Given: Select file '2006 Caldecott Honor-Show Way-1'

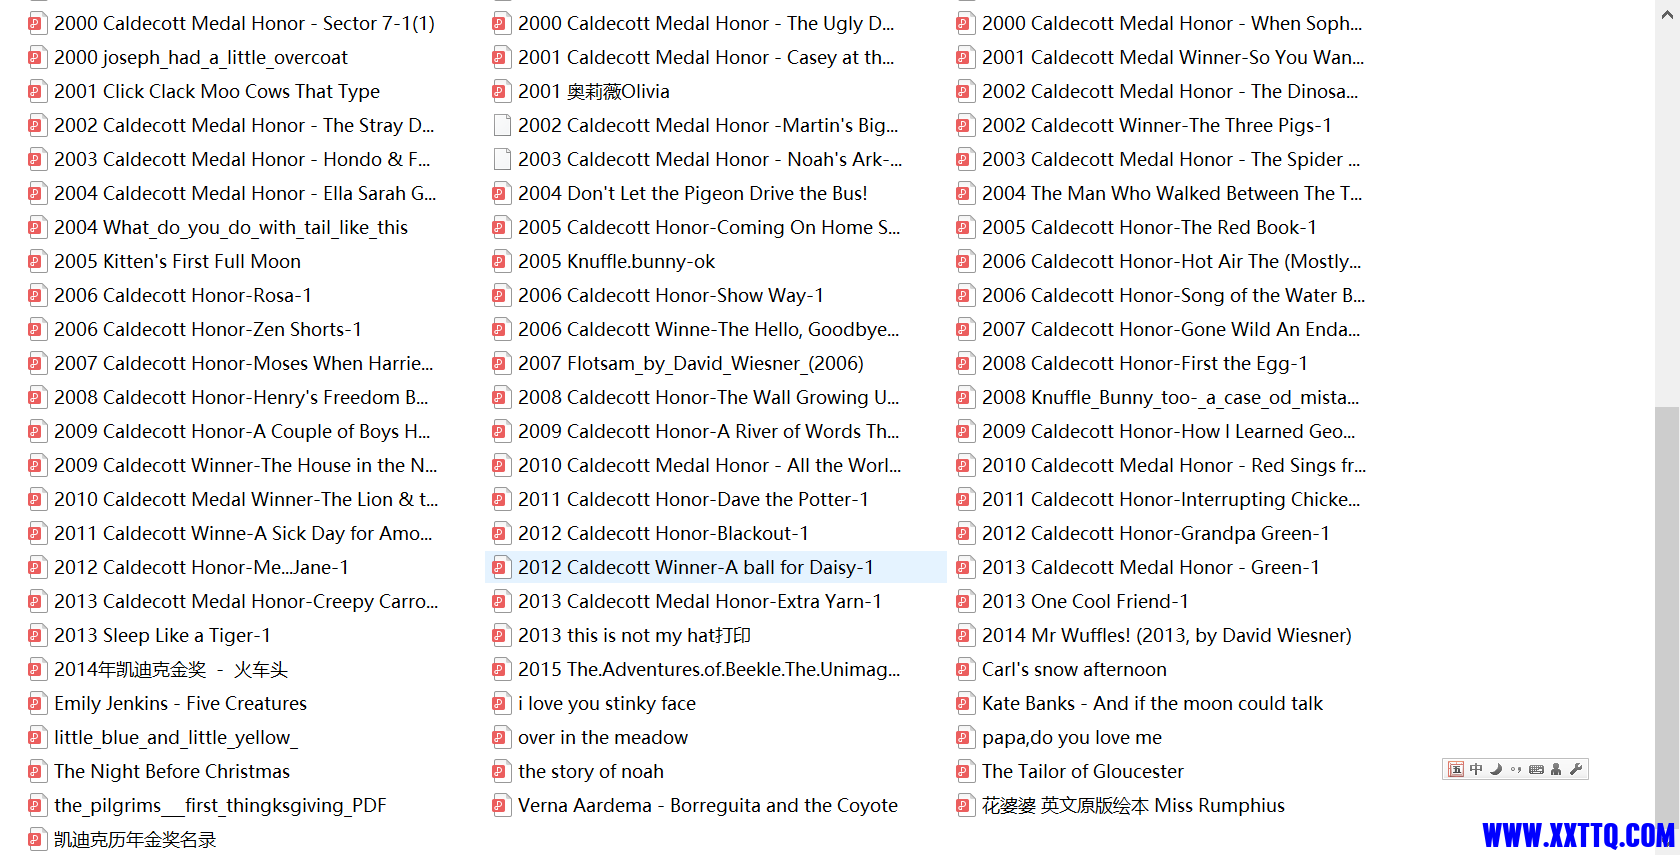Looking at the screenshot, I should pos(671,295).
